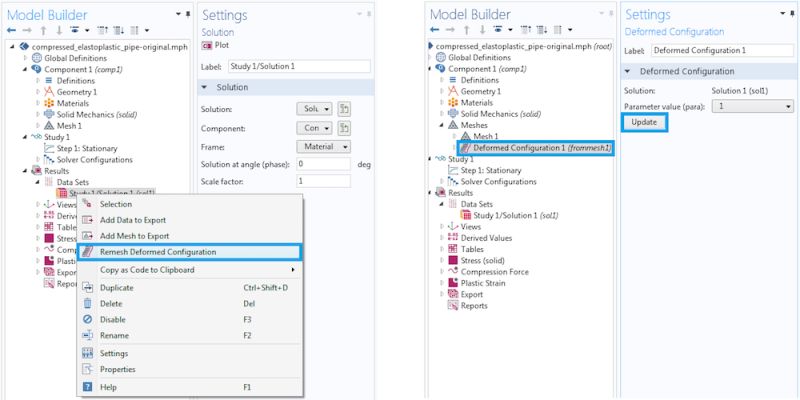
Task: Click the Update button
Action: point(644,122)
